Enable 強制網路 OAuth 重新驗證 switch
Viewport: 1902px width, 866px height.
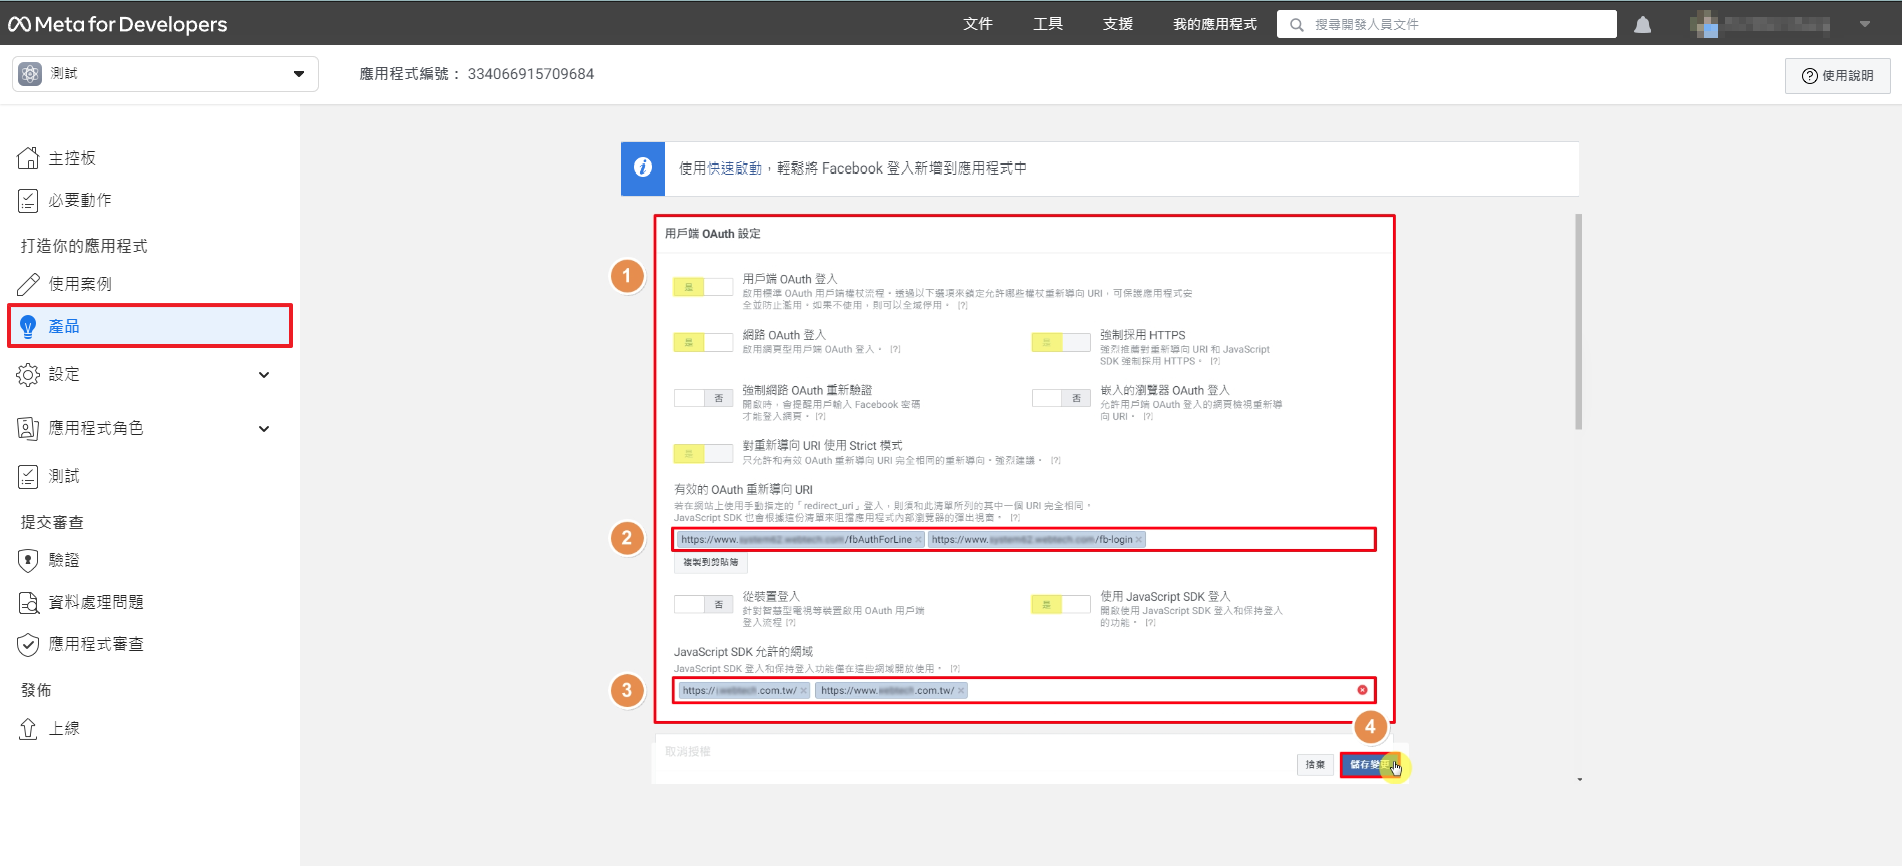[x=703, y=398]
